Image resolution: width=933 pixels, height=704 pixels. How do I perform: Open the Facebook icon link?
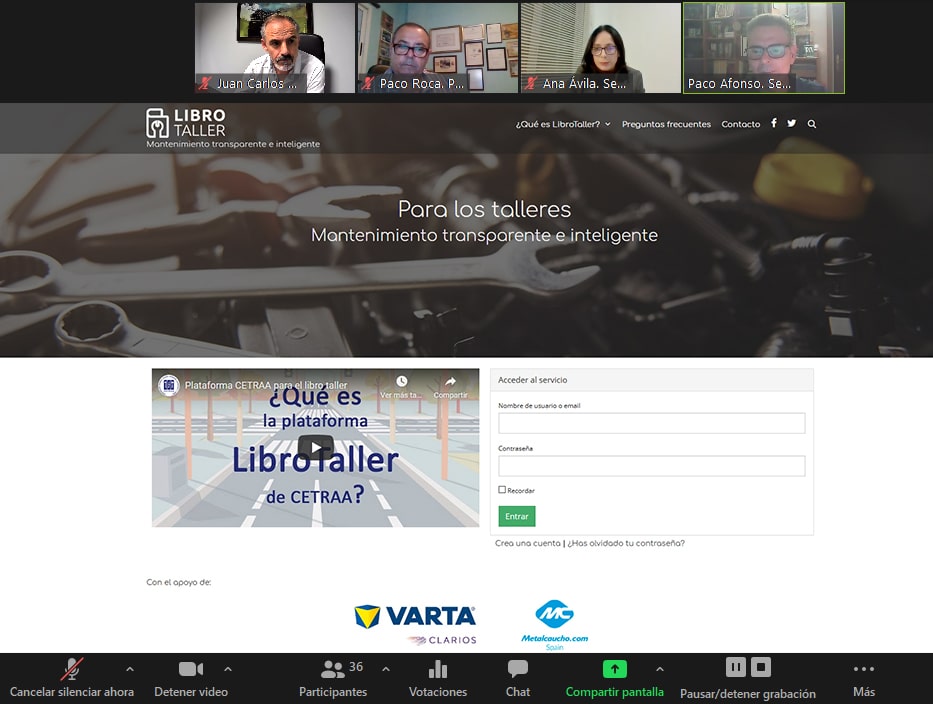[774, 123]
